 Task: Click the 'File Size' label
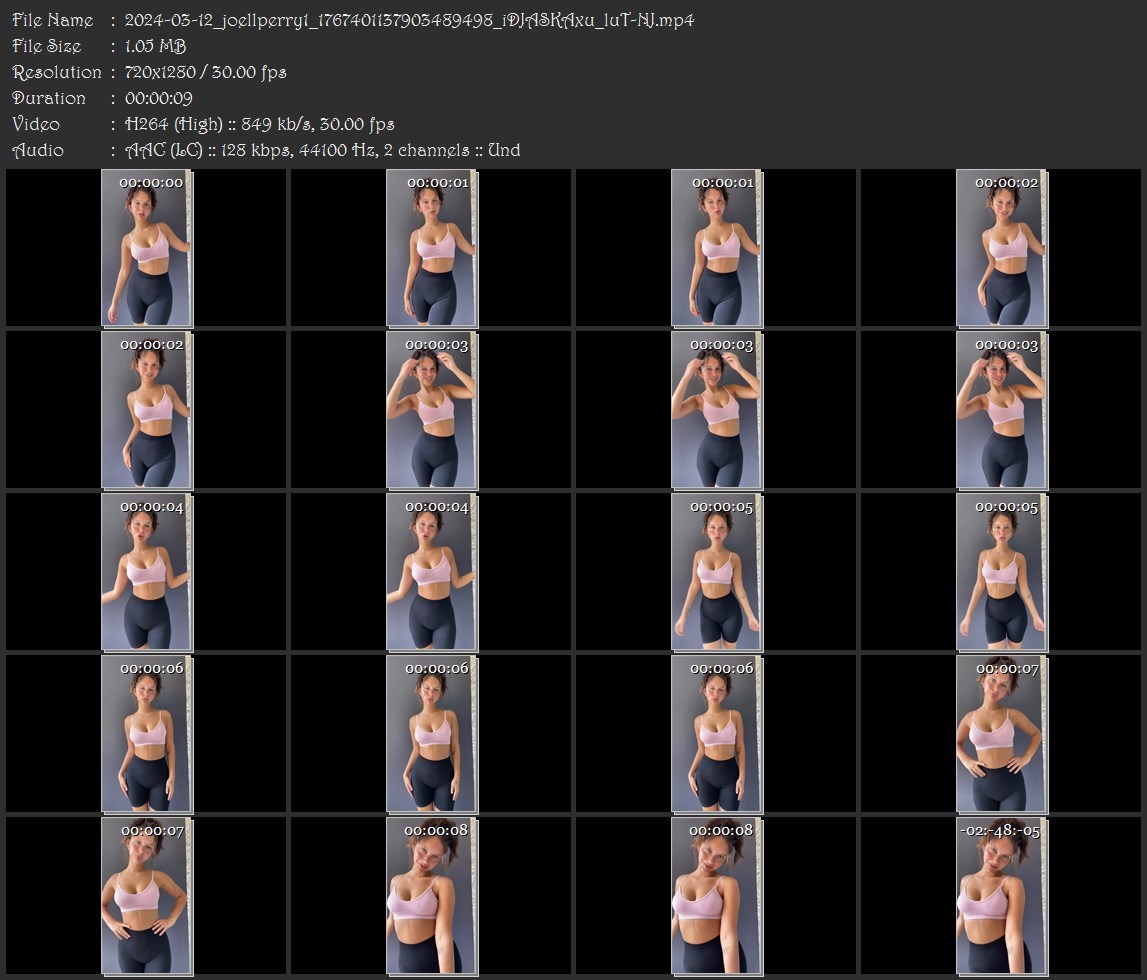[x=47, y=46]
